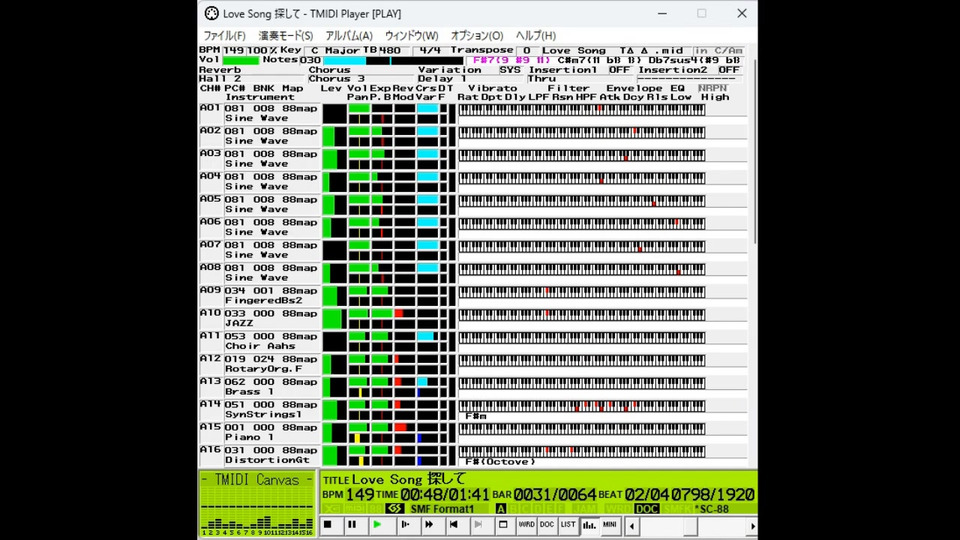Screen dimensions: 960x540
Task: Click the Piano 1 instrument name
Action: [x=249, y=437]
